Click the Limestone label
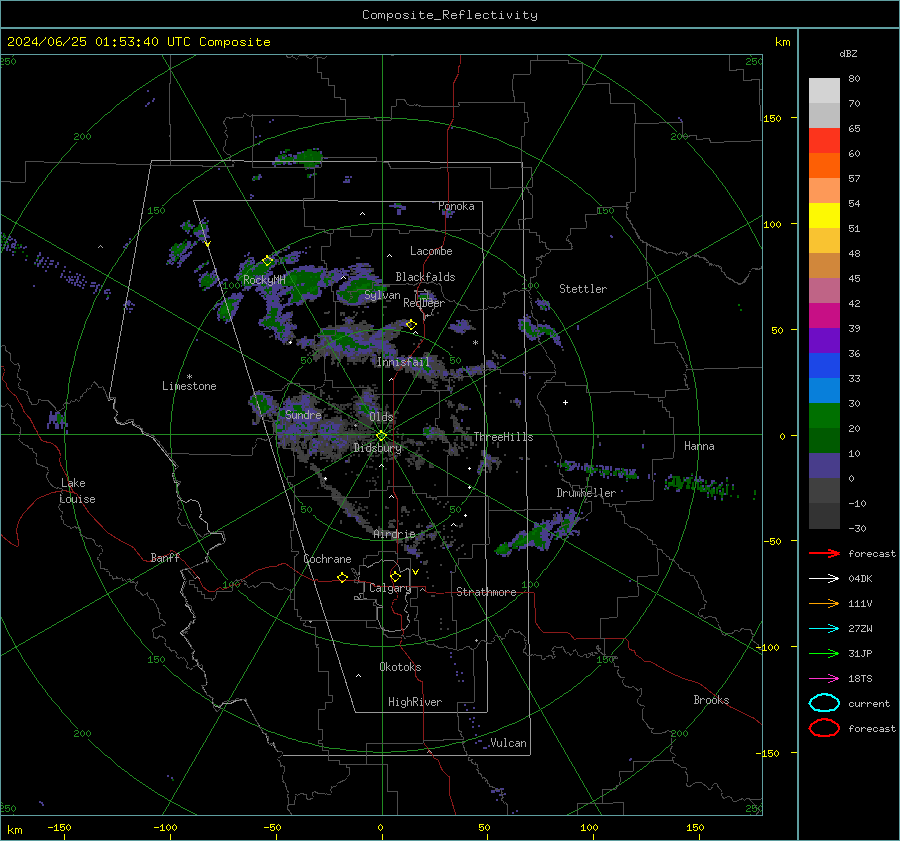Viewport: 900px width, 841px height. (x=189, y=386)
